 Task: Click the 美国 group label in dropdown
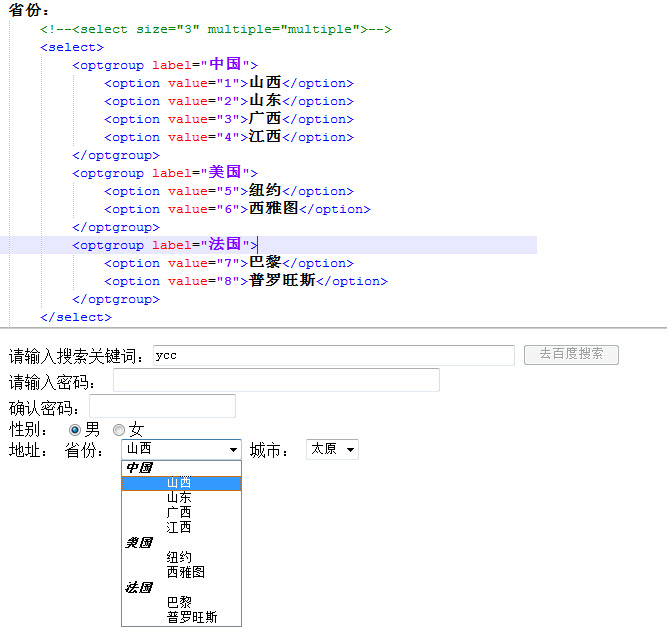click(x=139, y=543)
